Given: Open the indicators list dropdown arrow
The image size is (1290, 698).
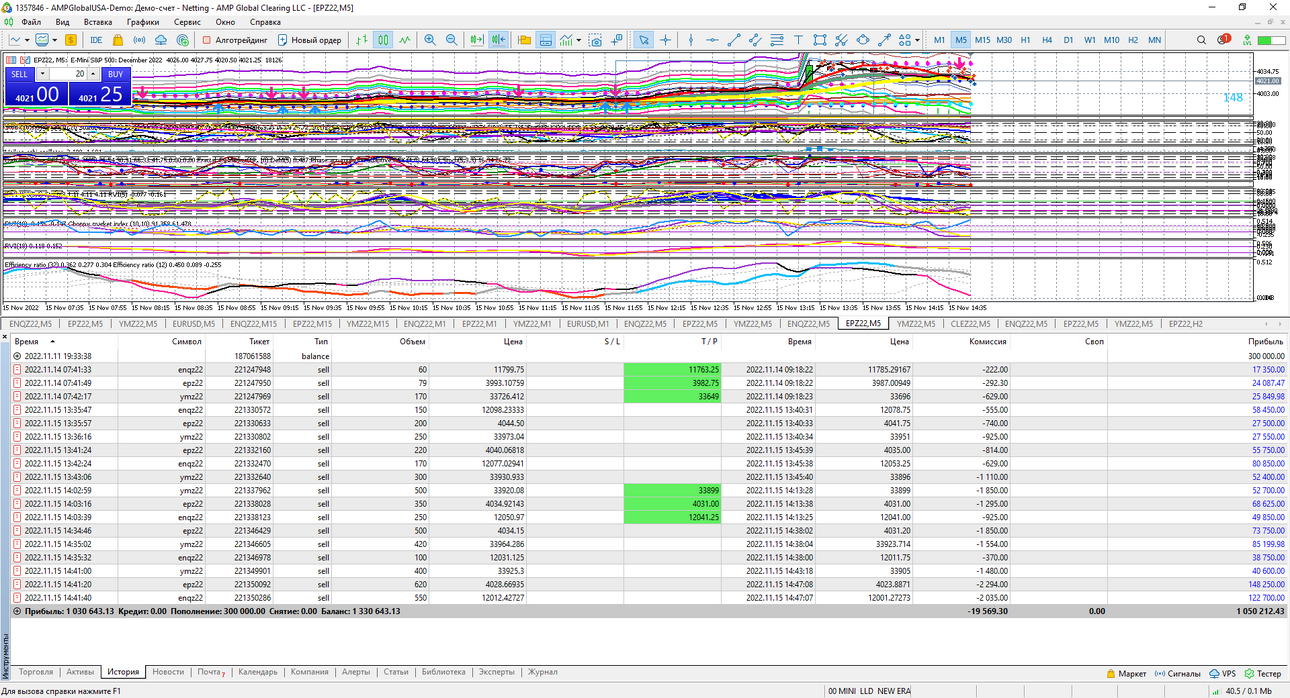Looking at the screenshot, I should click(x=578, y=40).
